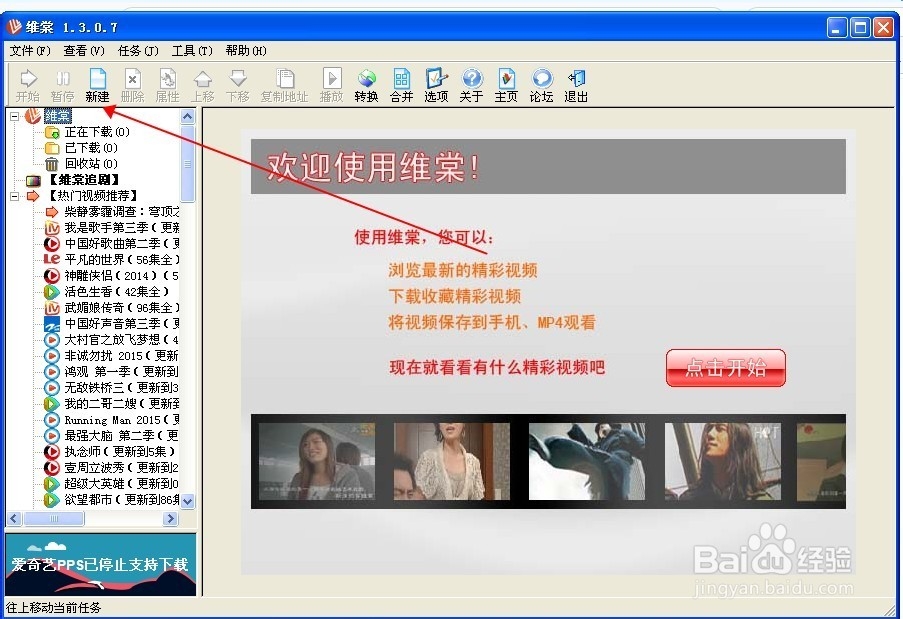903x619 pixels.
Task: Click the 开始 (Start) toolbar icon
Action: (28, 85)
